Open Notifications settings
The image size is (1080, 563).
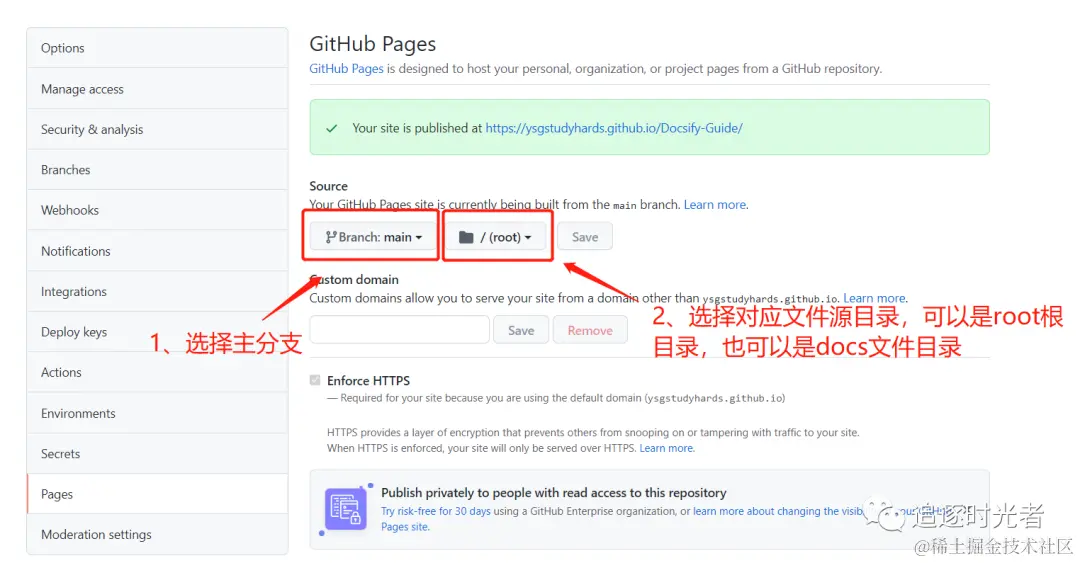click(157, 251)
